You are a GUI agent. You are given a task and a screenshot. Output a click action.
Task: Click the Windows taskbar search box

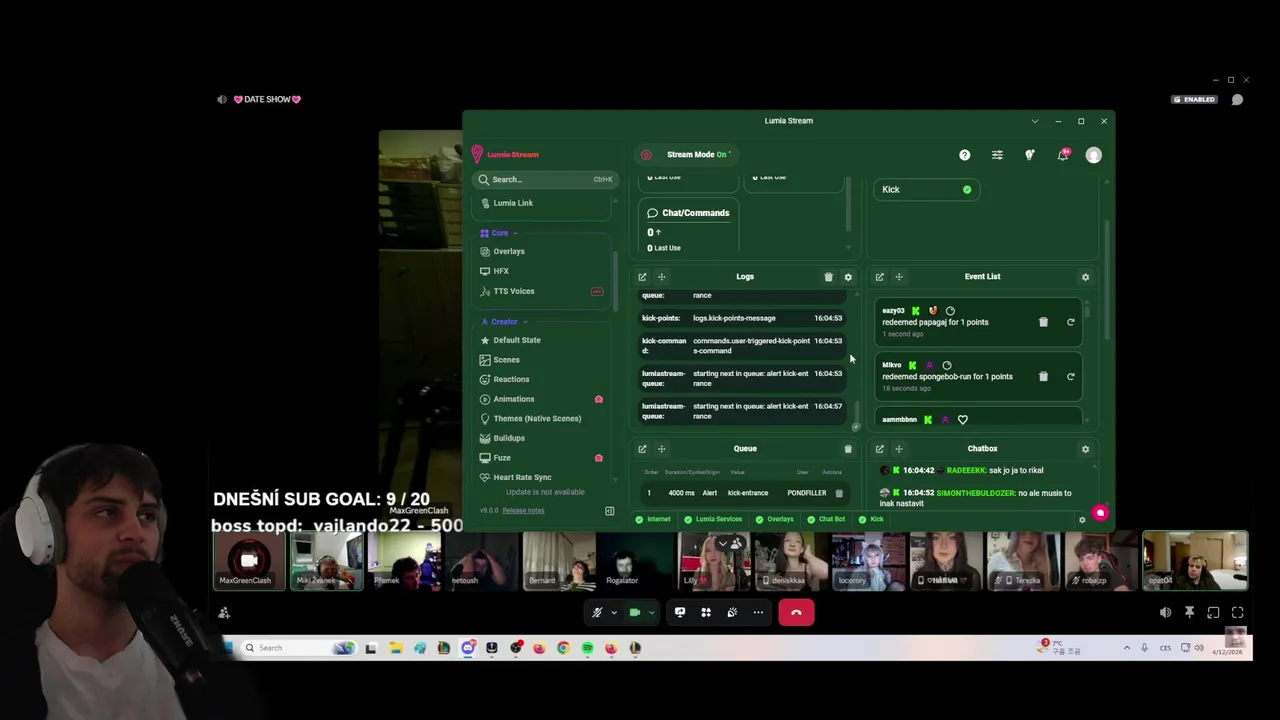pyautogui.click(x=299, y=648)
